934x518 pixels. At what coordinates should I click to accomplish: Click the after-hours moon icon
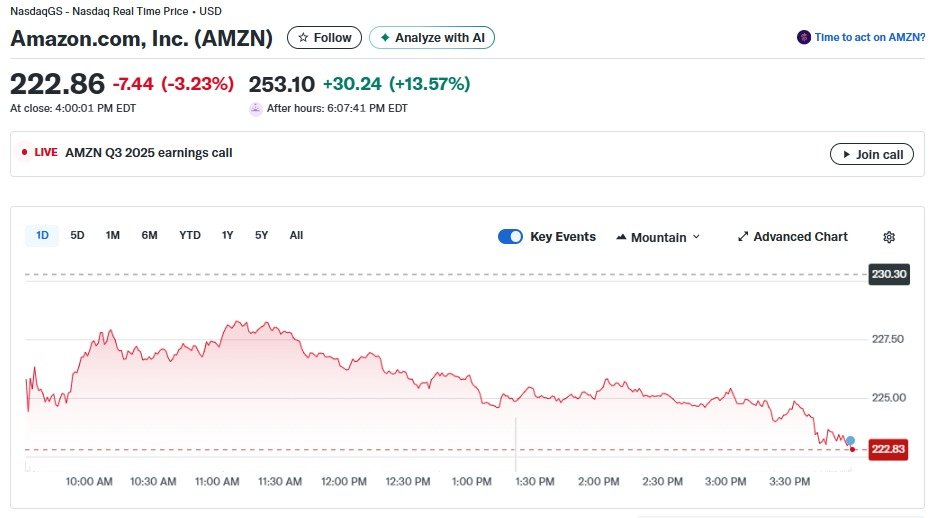[x=256, y=108]
